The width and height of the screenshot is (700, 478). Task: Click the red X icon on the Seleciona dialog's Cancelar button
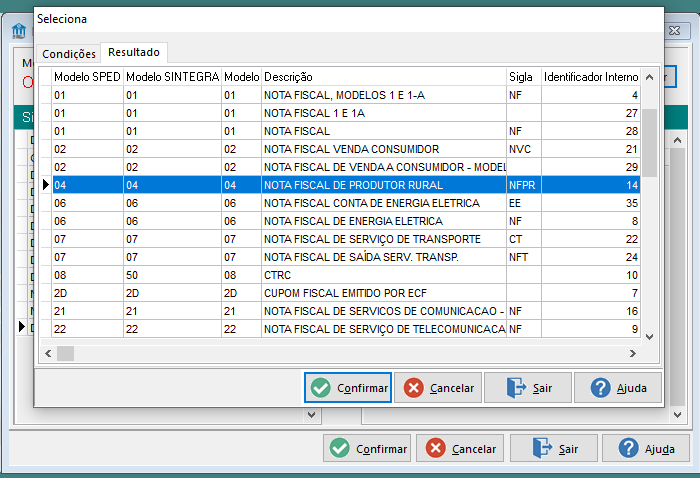[x=413, y=388]
